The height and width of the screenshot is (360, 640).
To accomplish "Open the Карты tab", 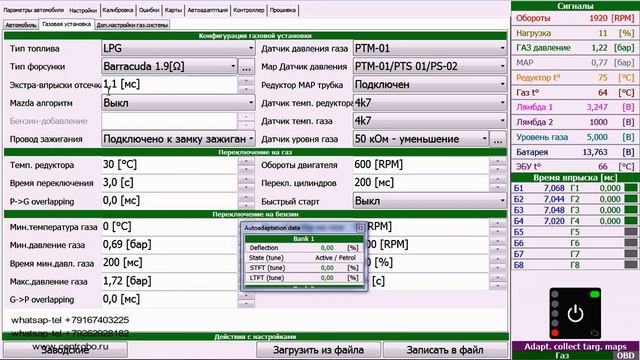I will coord(173,10).
